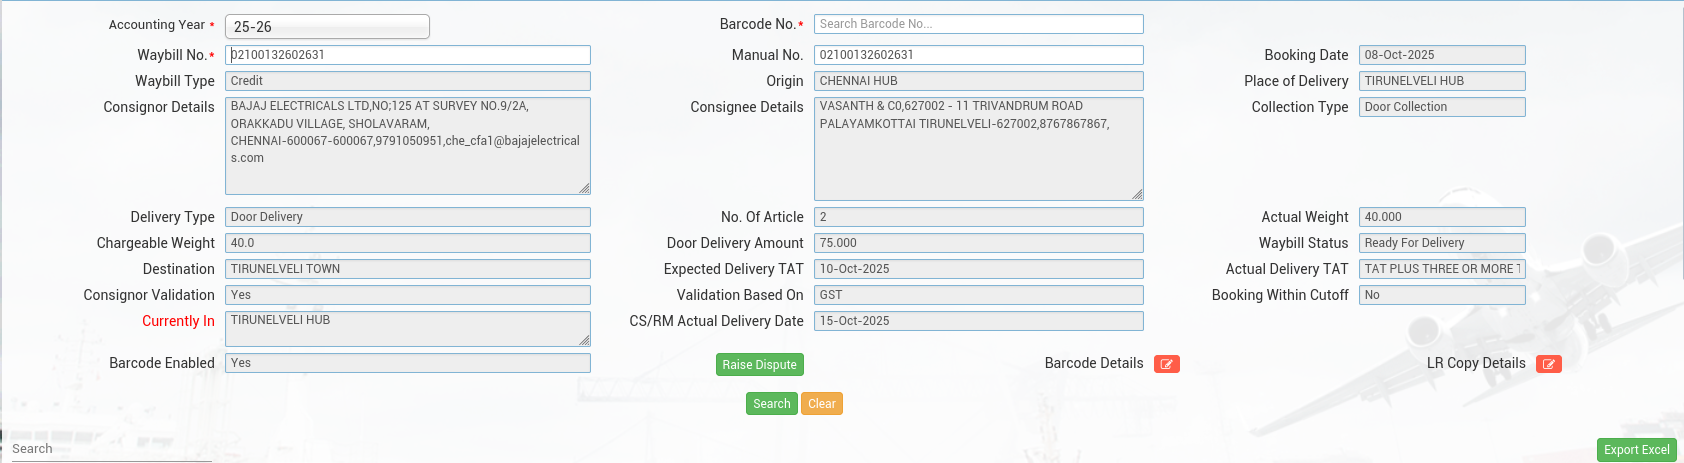Open LR Copy Details edit icon
Image resolution: width=1684 pixels, height=463 pixels.
[x=1548, y=364]
